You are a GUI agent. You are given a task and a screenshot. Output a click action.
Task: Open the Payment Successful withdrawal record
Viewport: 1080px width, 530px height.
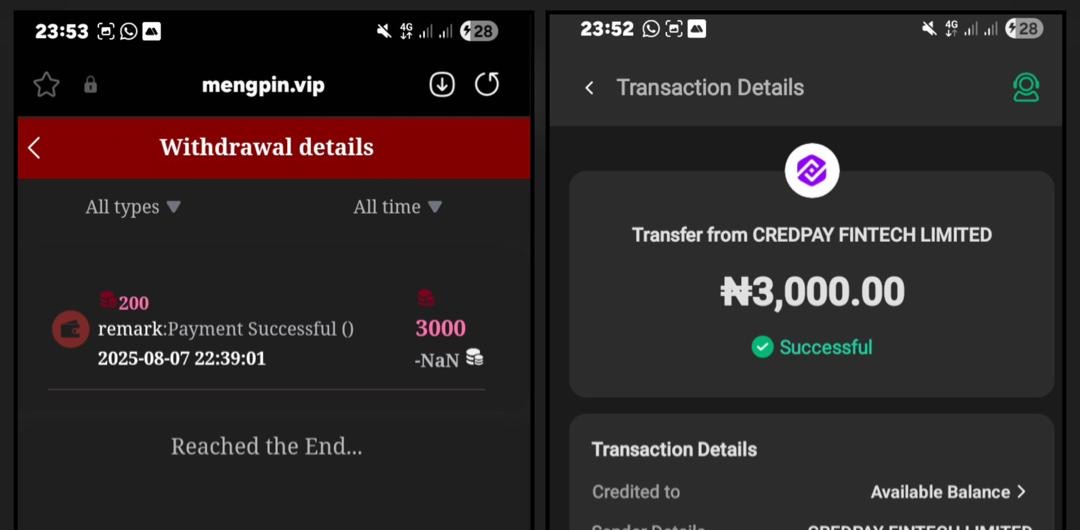267,329
